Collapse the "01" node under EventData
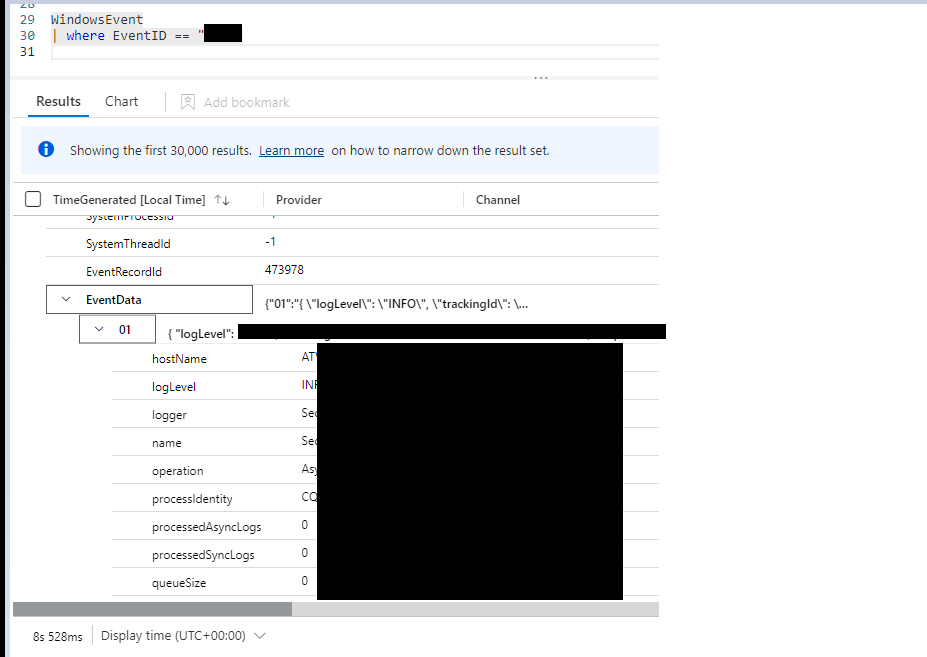Screen dimensions: 927x657 [x=98, y=328]
